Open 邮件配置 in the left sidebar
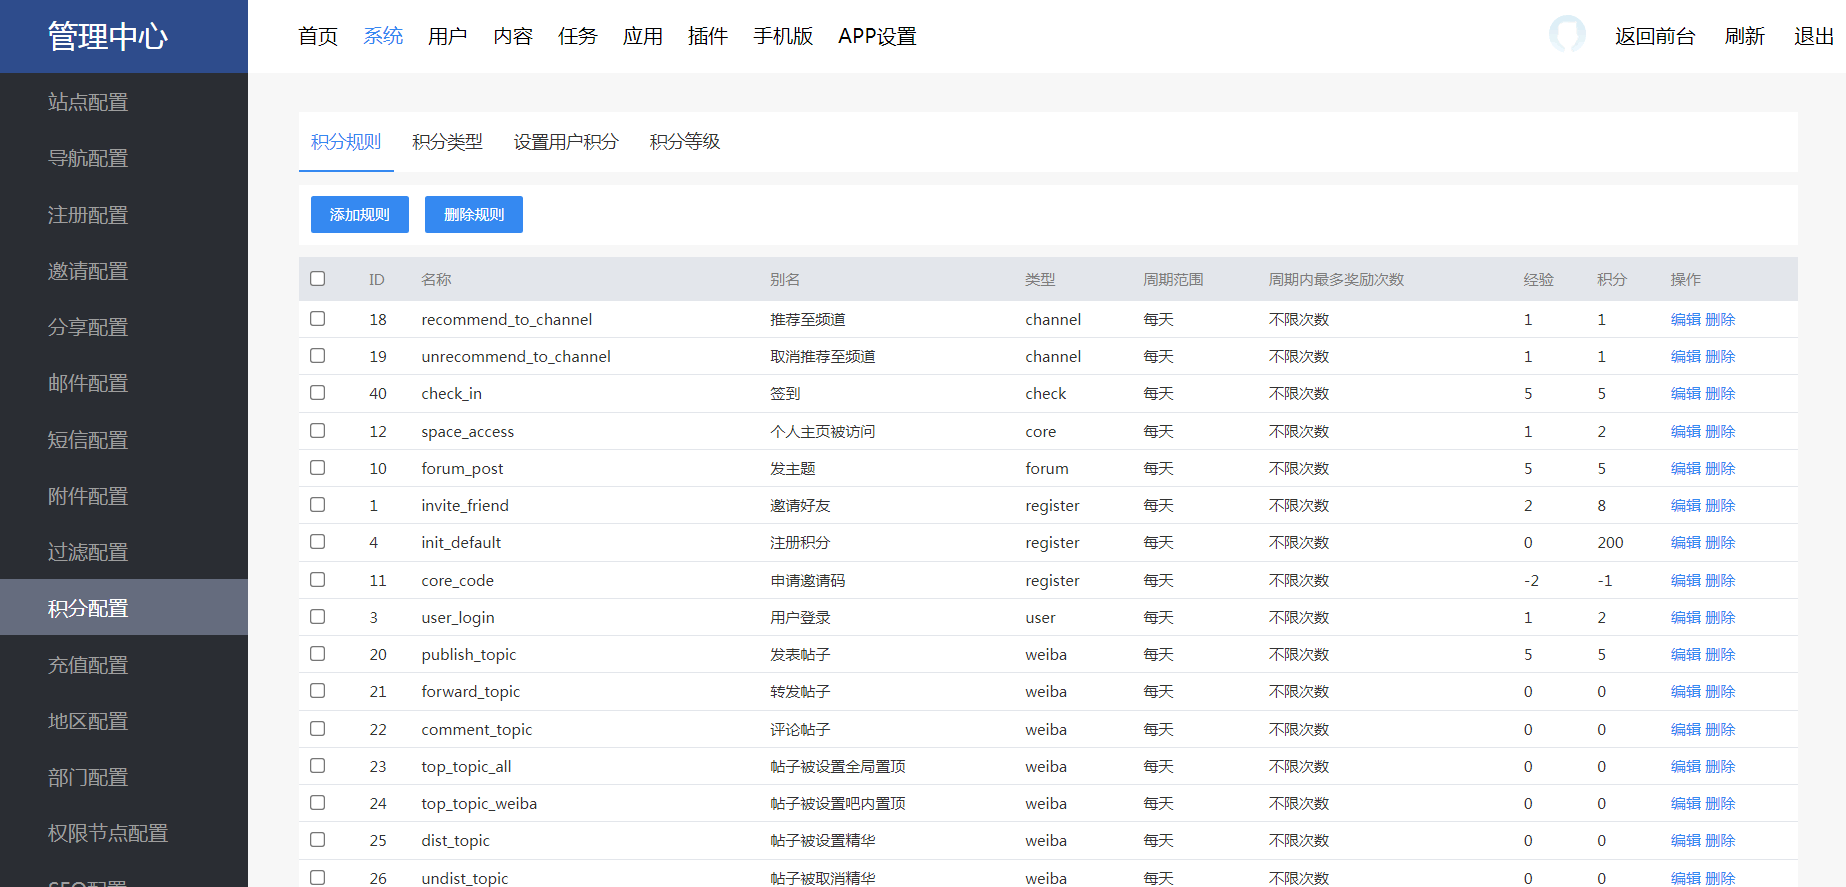Image resolution: width=1846 pixels, height=887 pixels. point(88,384)
